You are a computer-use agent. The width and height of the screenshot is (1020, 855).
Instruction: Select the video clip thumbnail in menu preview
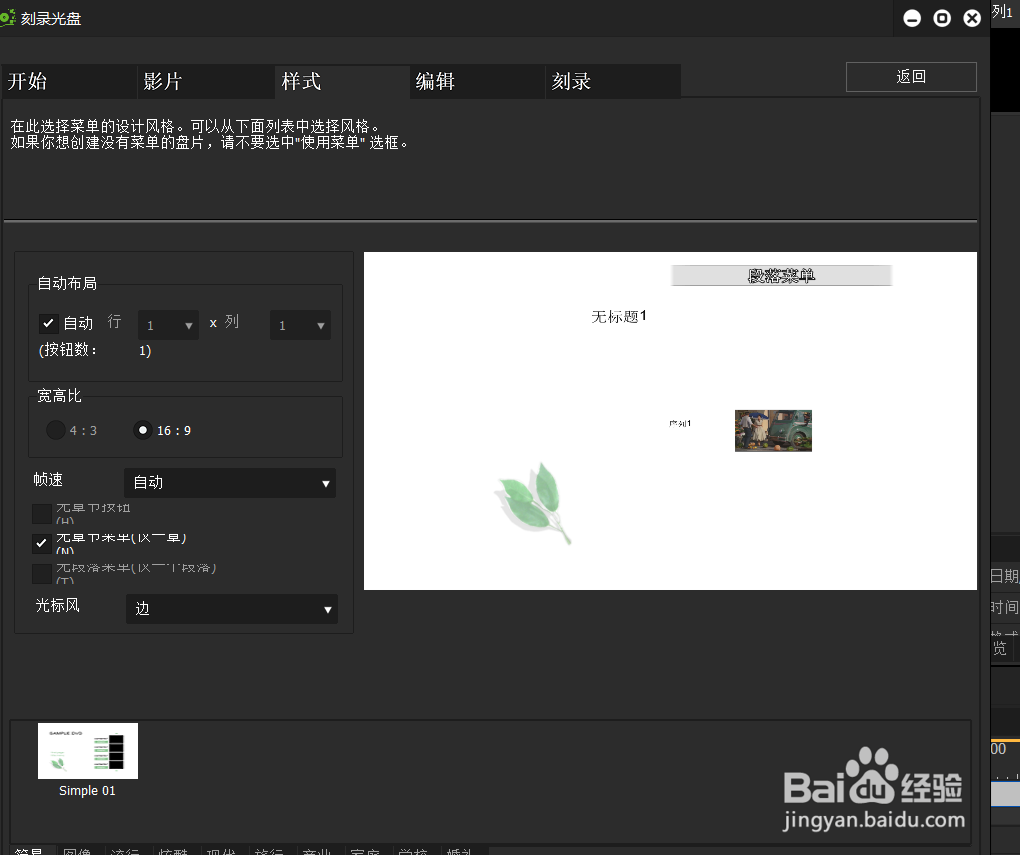773,430
